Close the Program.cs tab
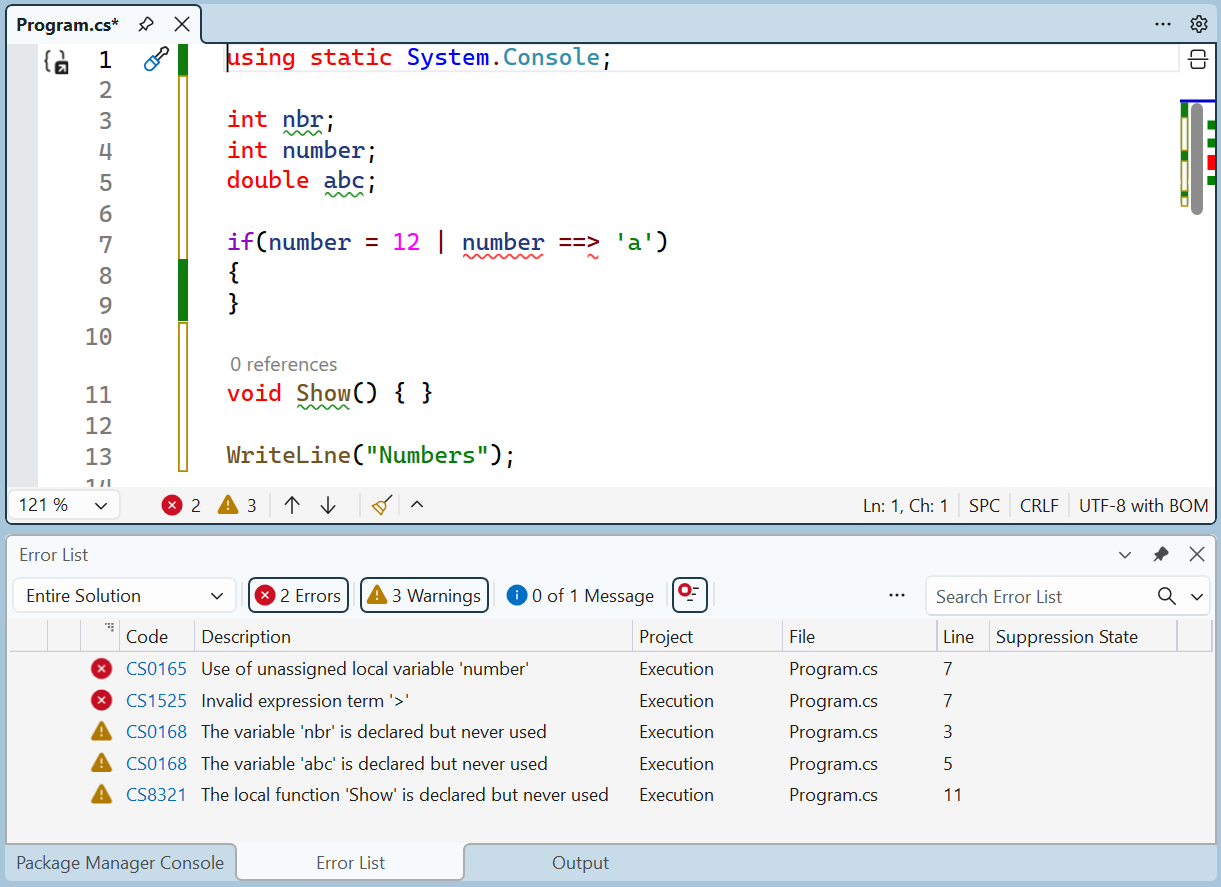Screen dimensions: 1221x887 (181, 24)
